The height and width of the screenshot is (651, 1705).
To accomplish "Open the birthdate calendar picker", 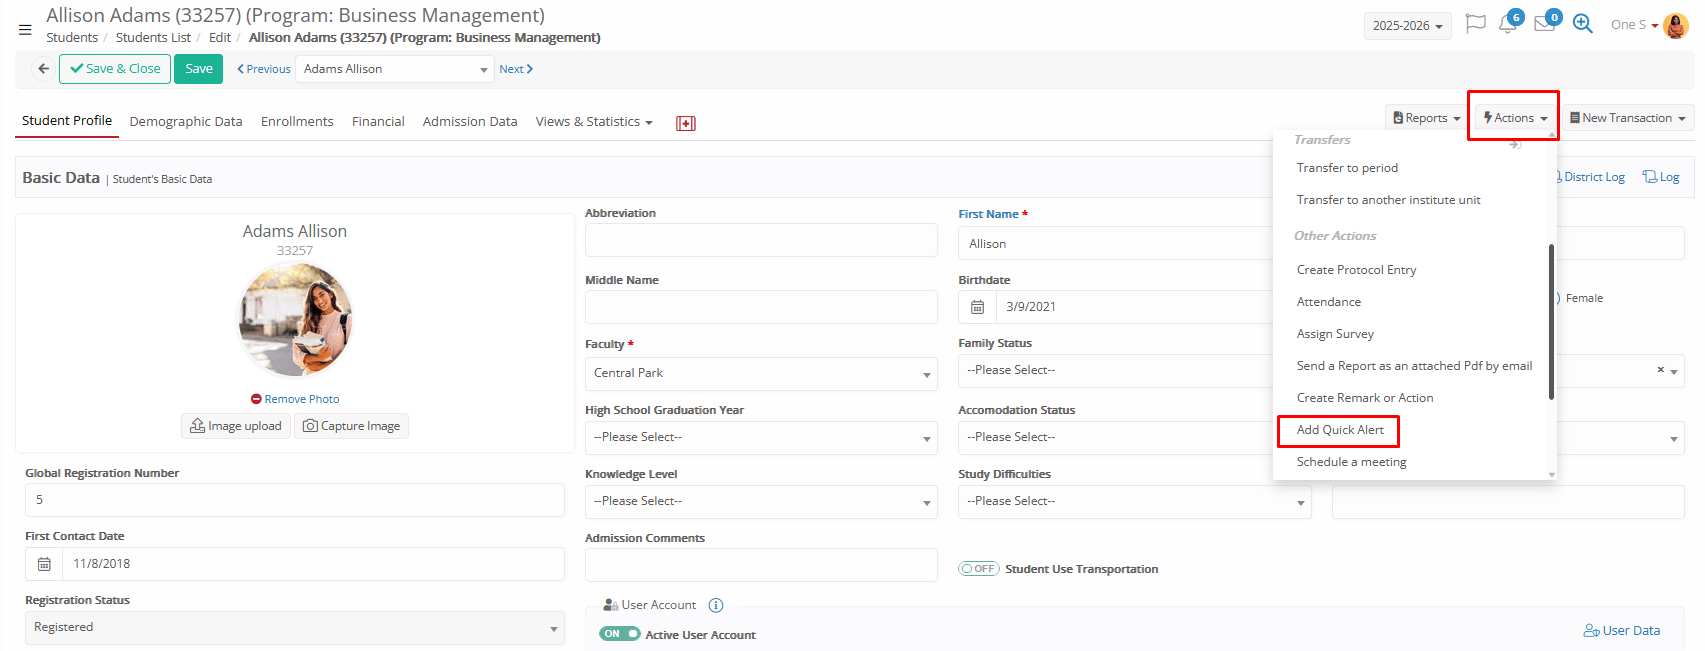I will [978, 307].
